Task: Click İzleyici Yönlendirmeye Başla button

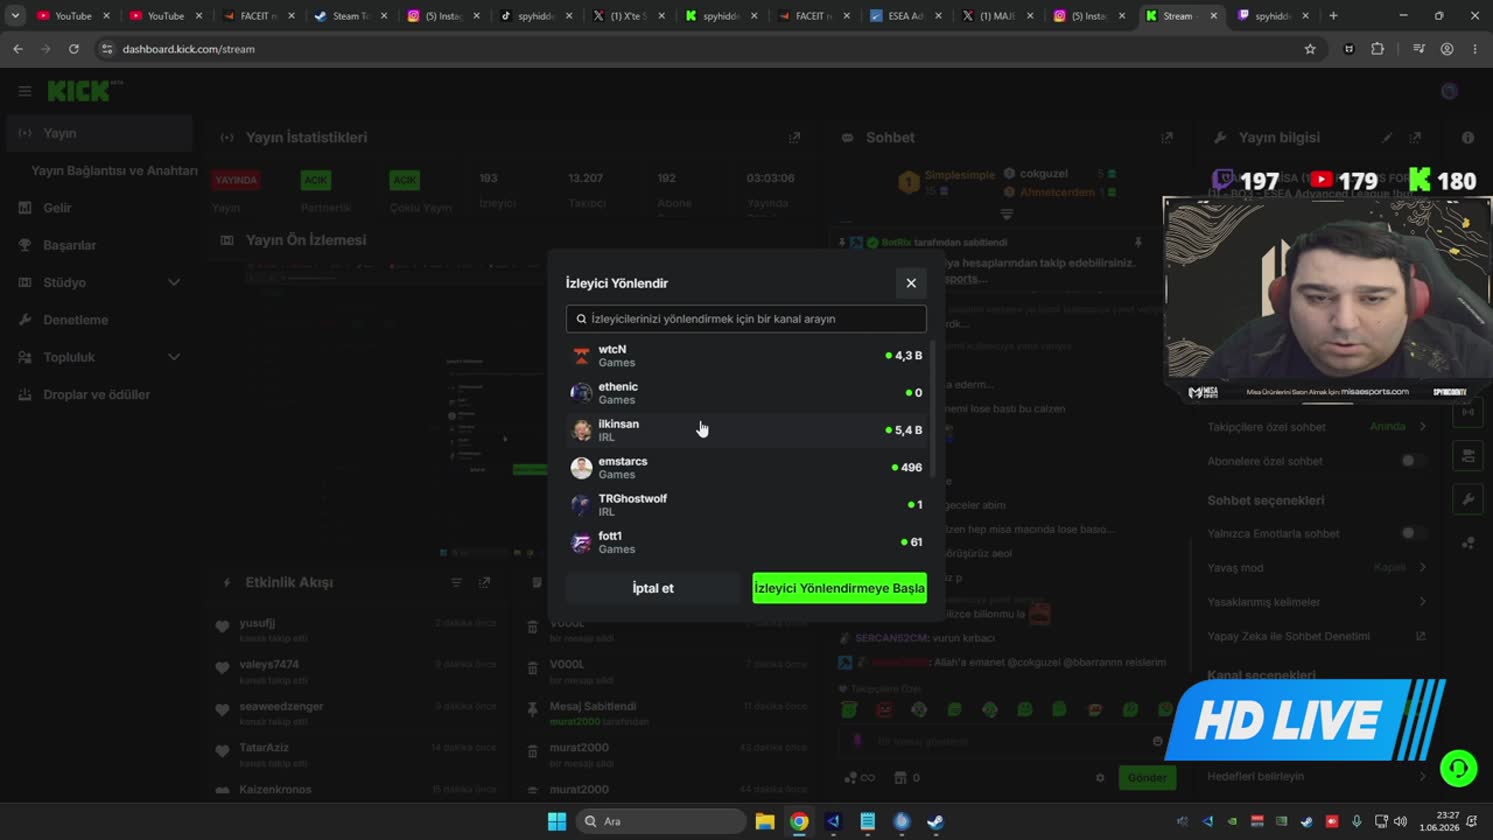Action: click(x=839, y=588)
